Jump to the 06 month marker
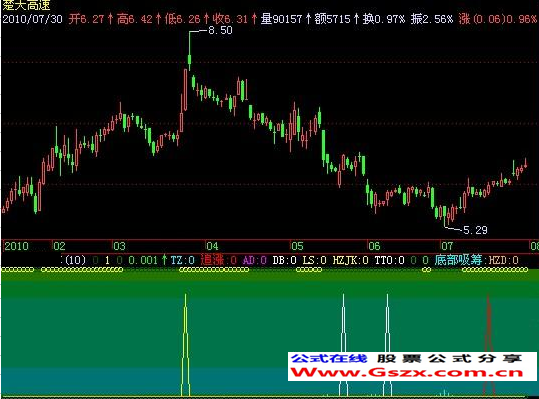539x399 pixels. (374, 246)
